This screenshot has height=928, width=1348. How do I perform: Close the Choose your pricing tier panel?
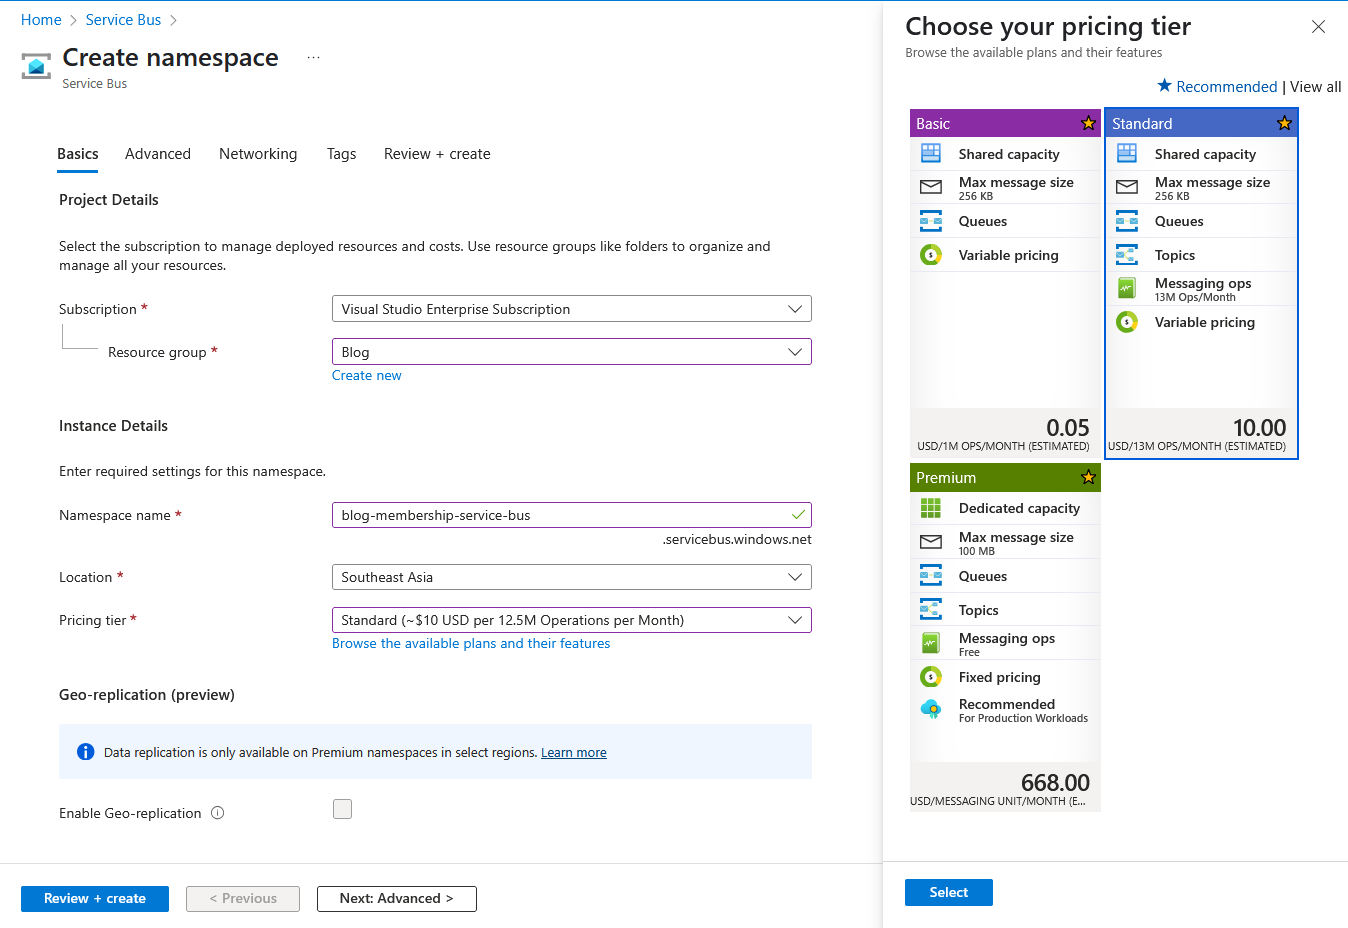point(1319,27)
